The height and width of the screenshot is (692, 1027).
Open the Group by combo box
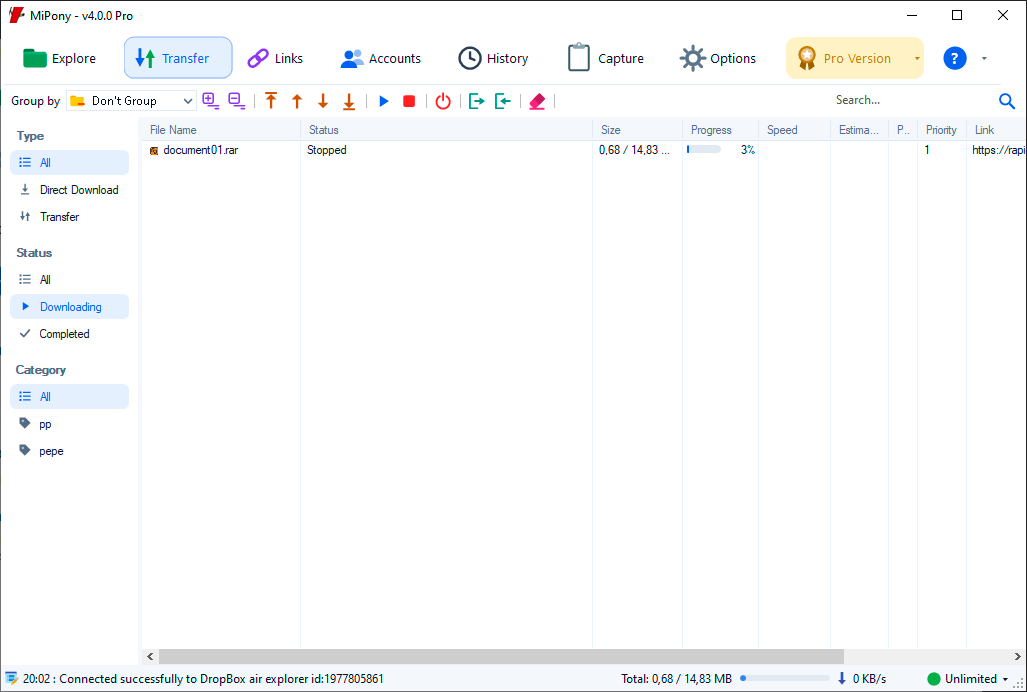(x=131, y=101)
